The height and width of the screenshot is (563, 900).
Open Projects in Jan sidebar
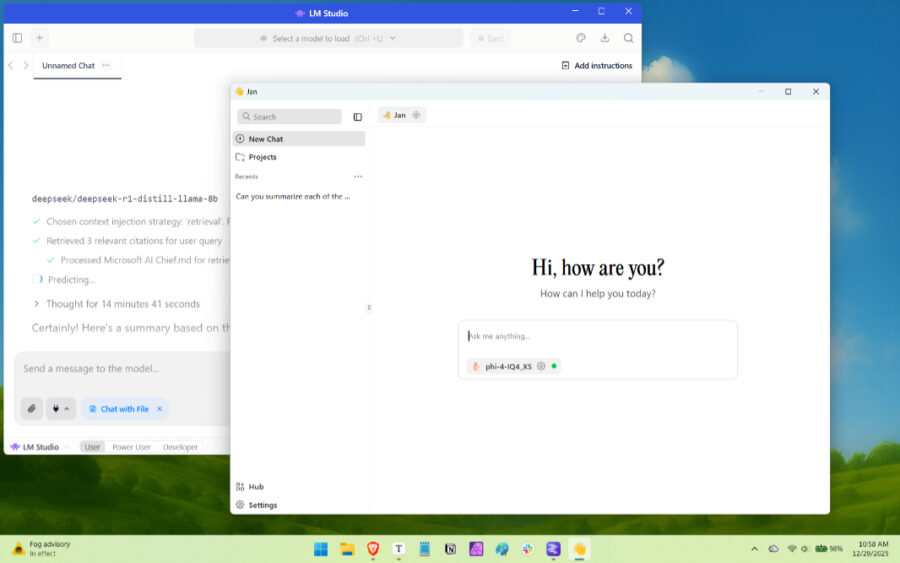262,157
